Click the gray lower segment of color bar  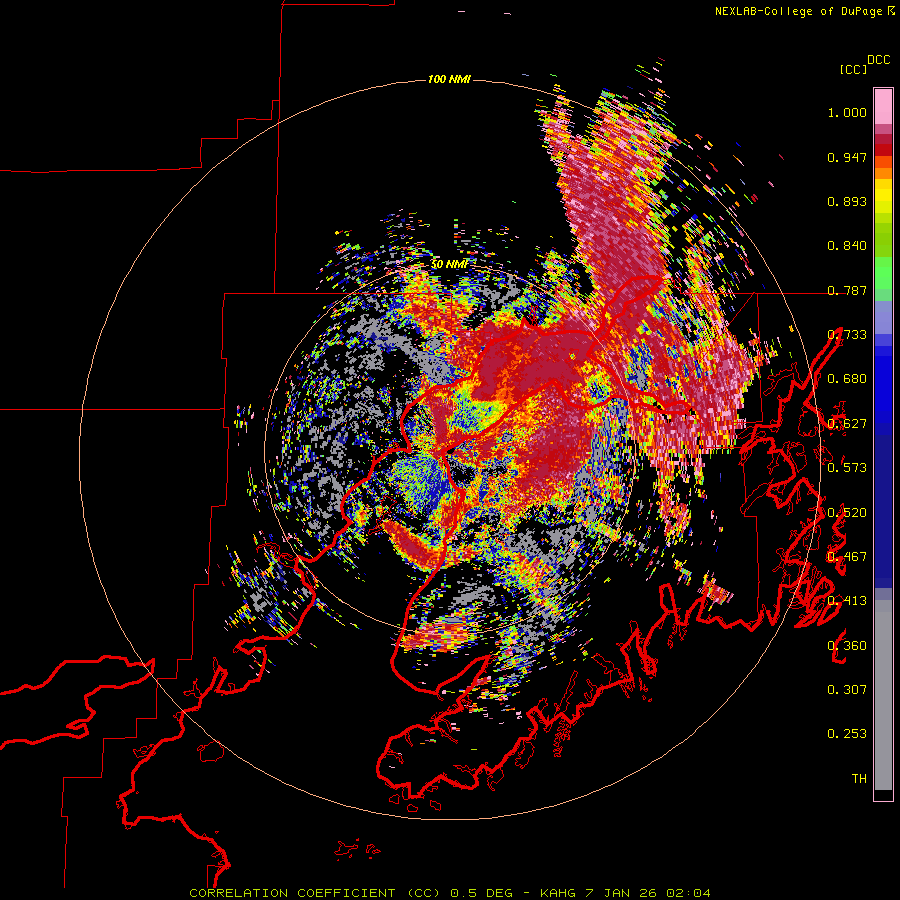pyautogui.click(x=883, y=695)
